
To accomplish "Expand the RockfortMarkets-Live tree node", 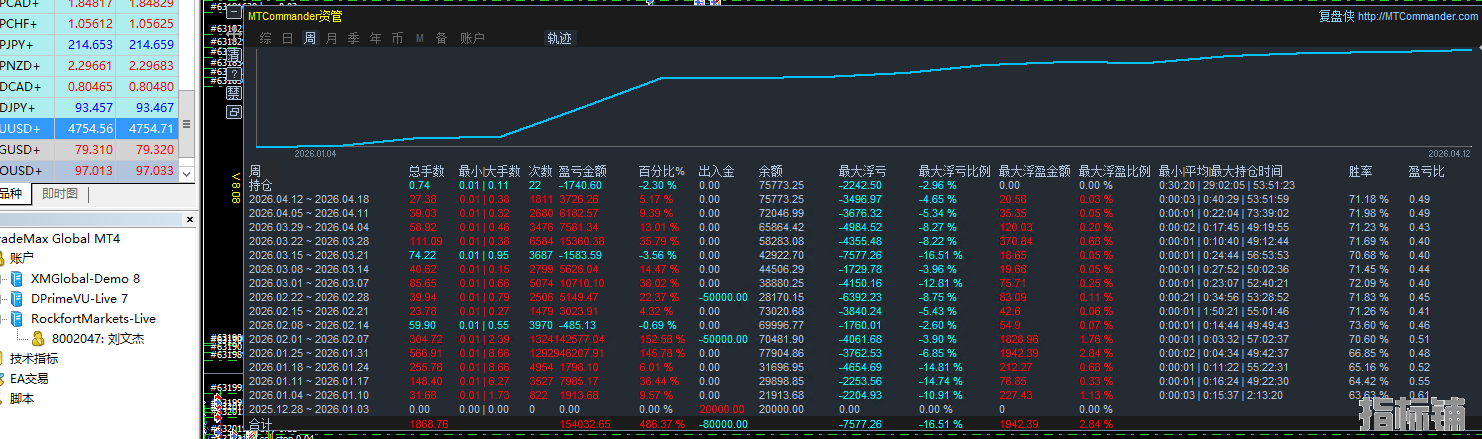I will click(x=3, y=318).
